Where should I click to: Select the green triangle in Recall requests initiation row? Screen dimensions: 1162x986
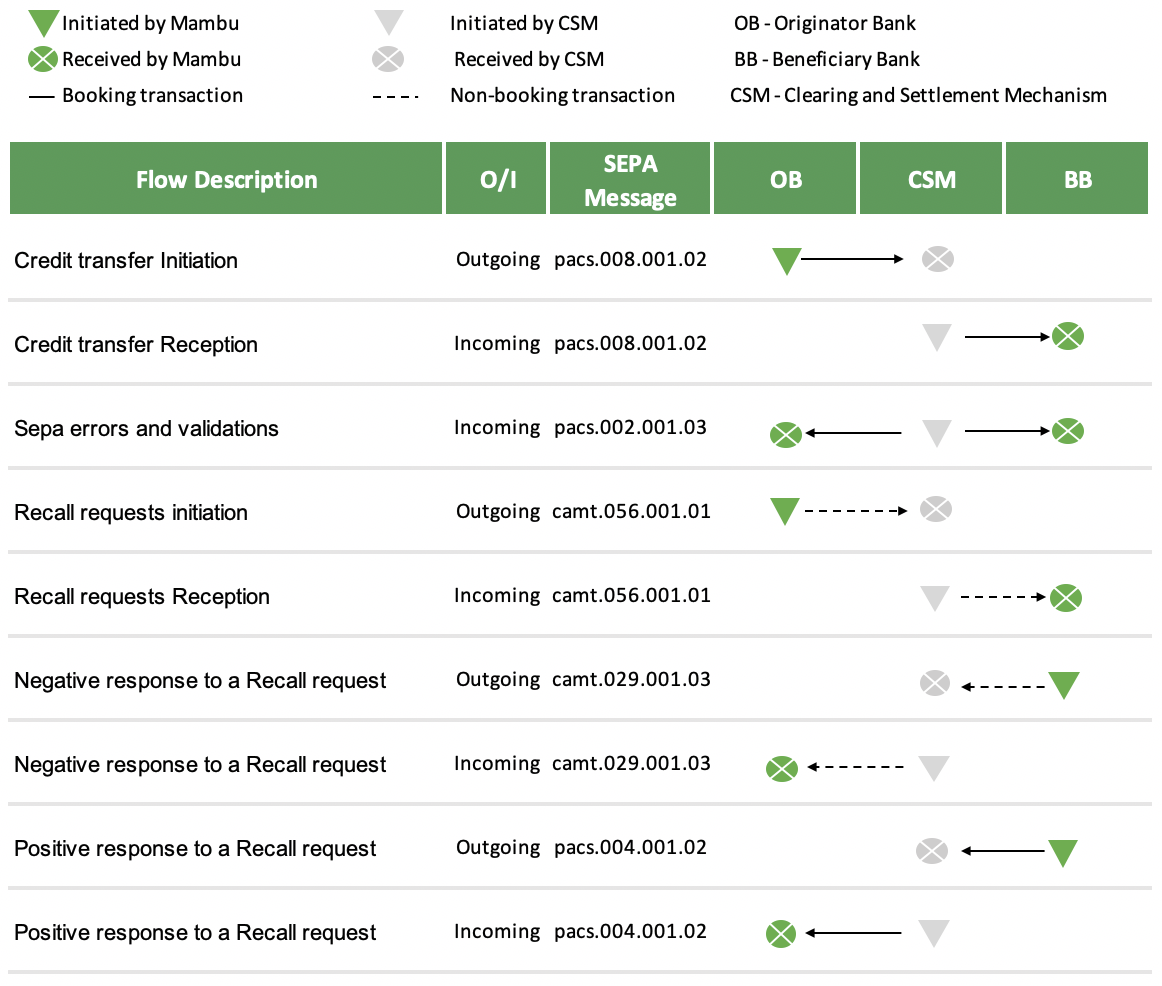[x=785, y=512]
